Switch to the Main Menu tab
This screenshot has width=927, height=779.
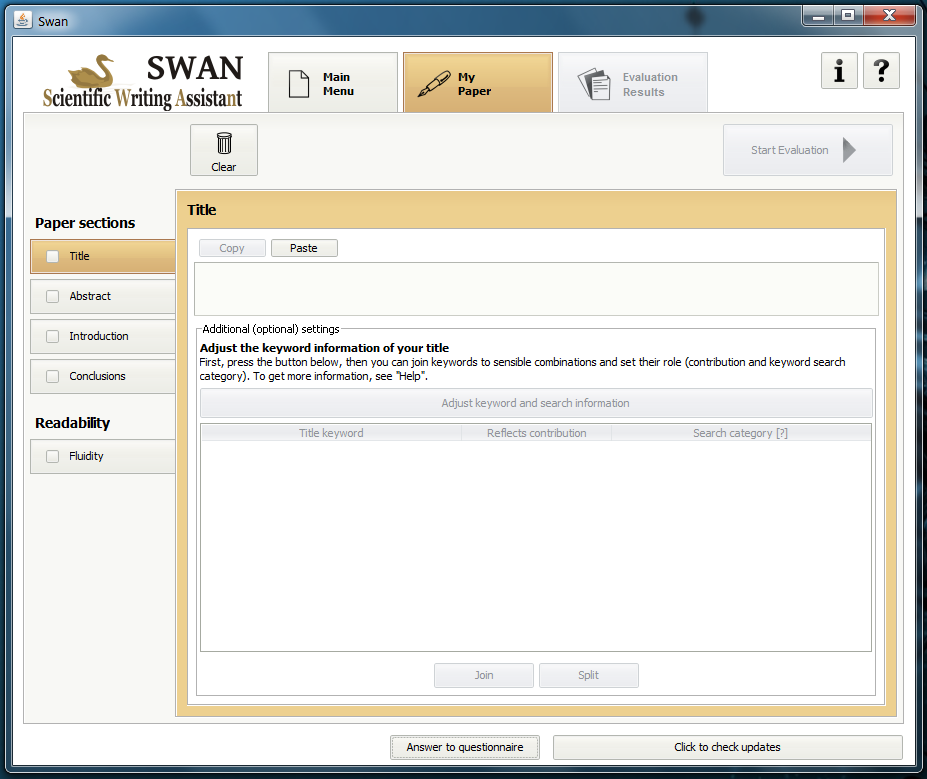point(333,83)
